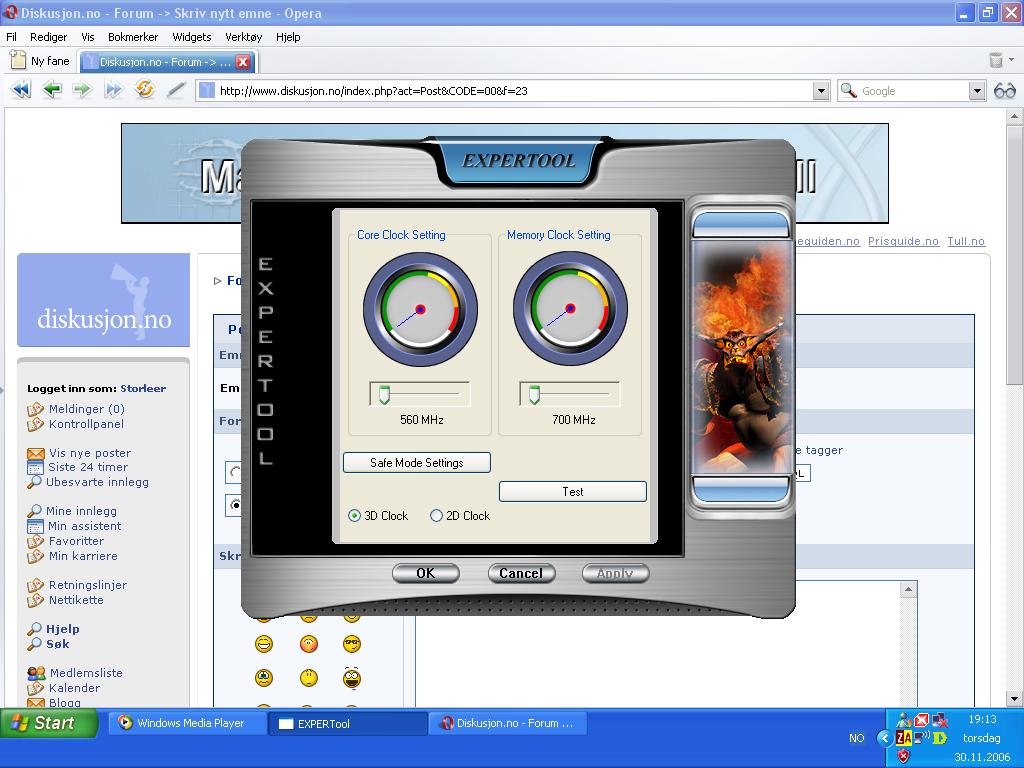1024x768 pixels.
Task: Click the Søk magnifier icon
Action: click(x=34, y=645)
